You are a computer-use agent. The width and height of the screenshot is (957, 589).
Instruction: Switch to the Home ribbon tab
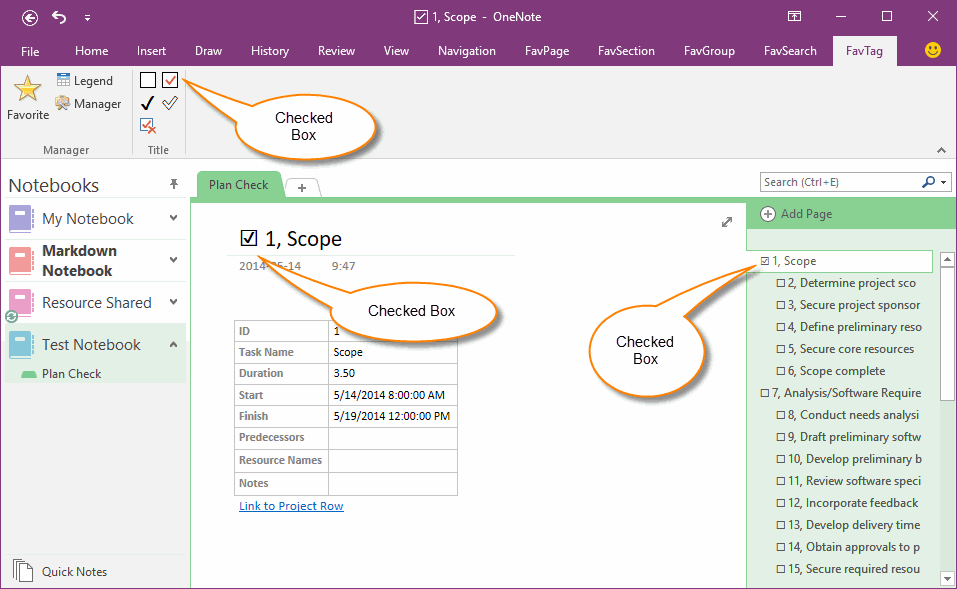[x=91, y=50]
